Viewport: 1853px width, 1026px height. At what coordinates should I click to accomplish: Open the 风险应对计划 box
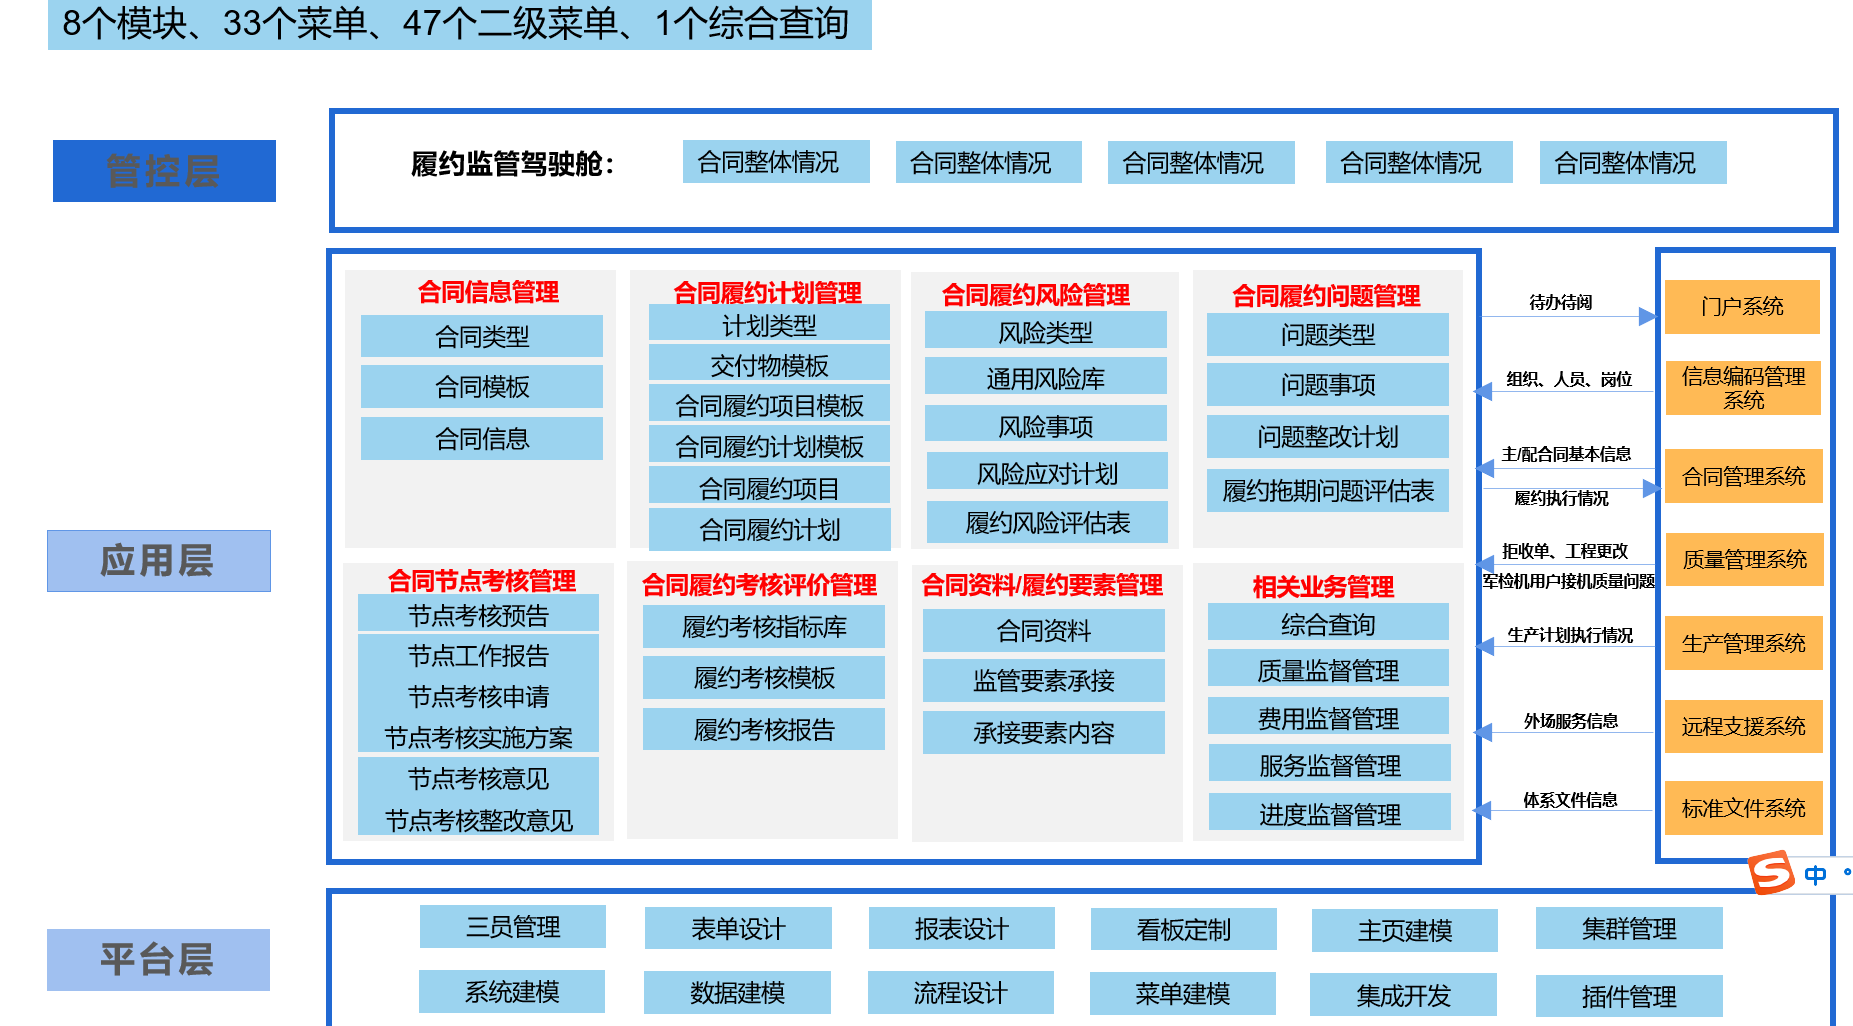pos(1047,472)
